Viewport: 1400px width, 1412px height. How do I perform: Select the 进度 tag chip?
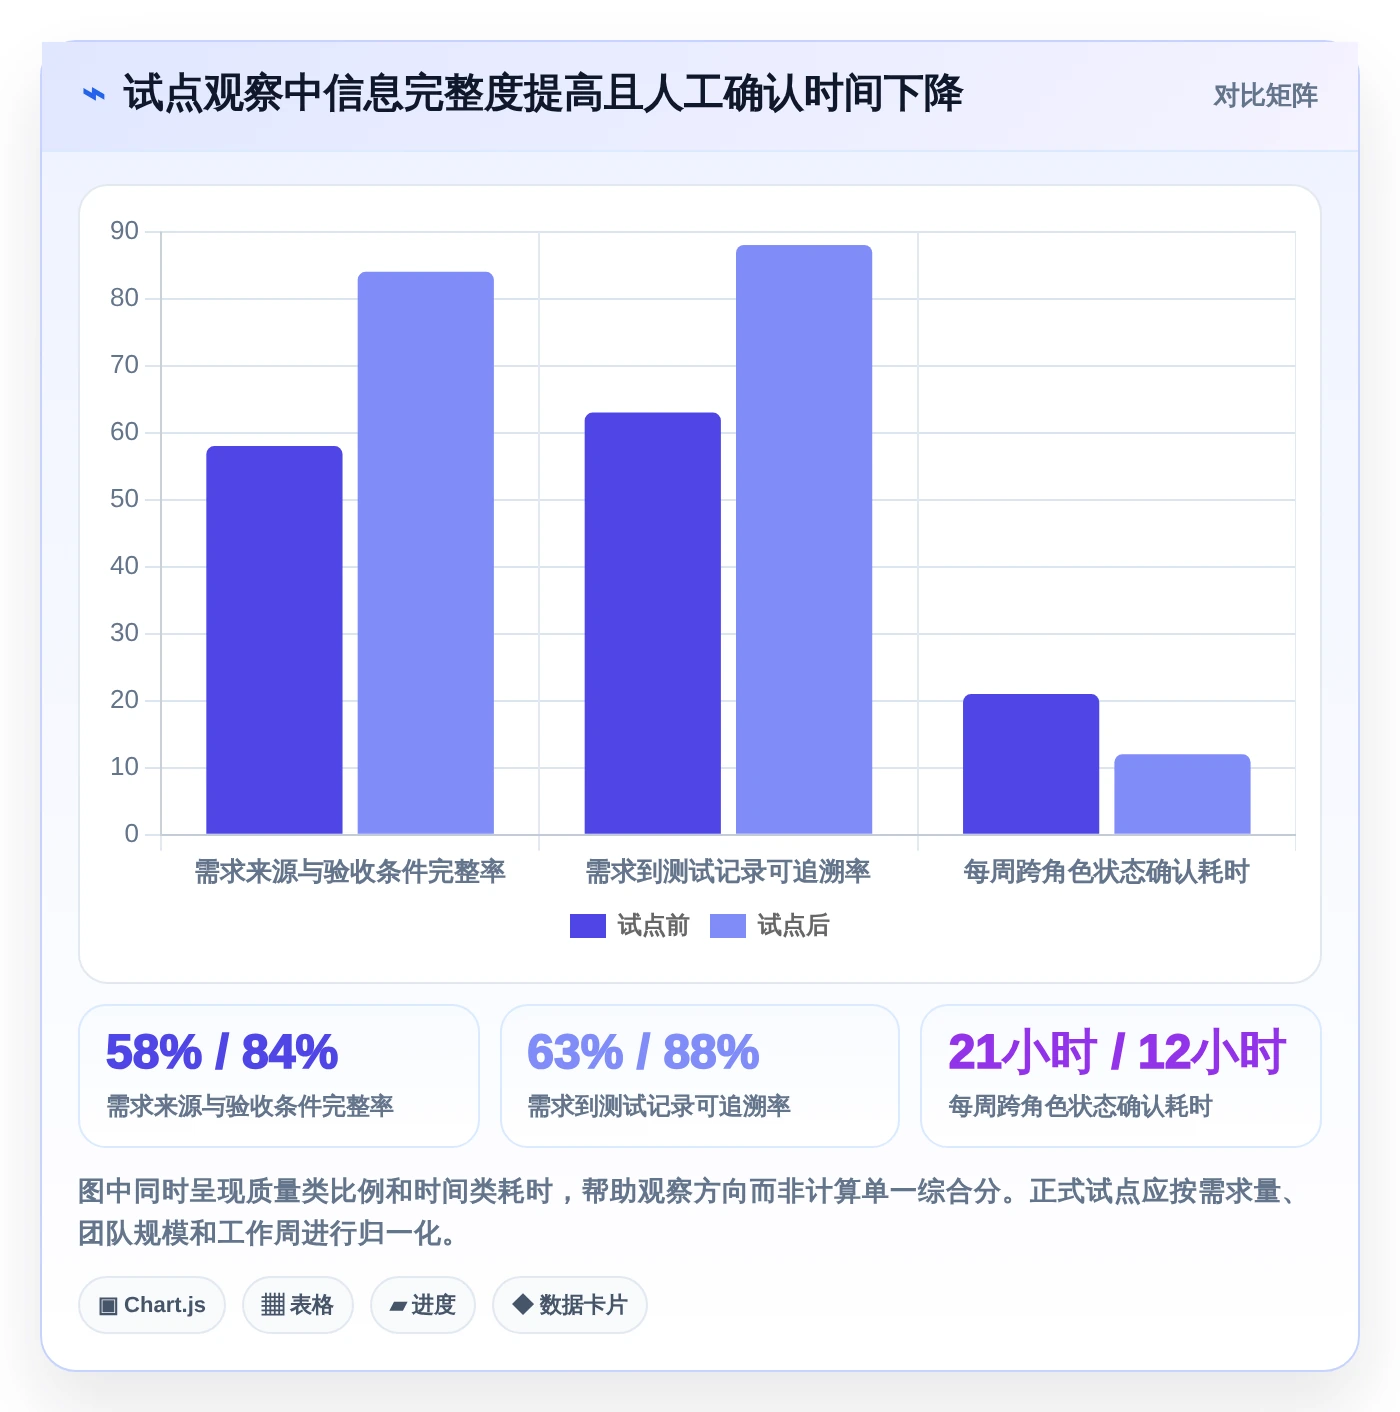(x=423, y=1305)
